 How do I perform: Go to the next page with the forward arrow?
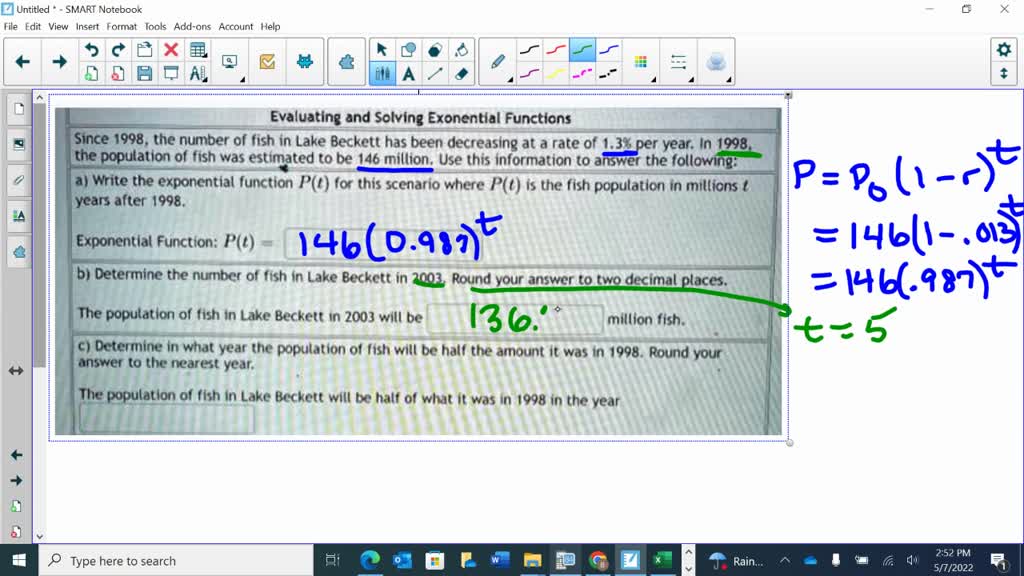tap(59, 60)
